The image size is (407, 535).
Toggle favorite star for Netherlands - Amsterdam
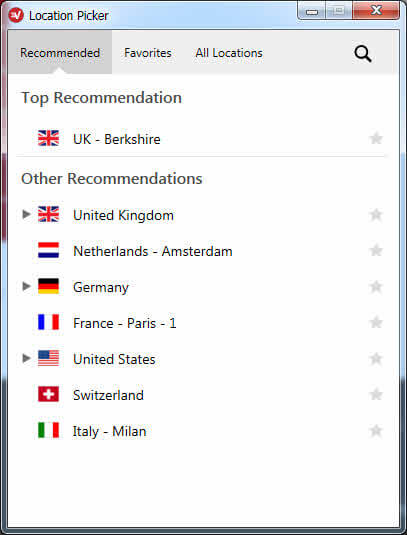[x=376, y=250]
